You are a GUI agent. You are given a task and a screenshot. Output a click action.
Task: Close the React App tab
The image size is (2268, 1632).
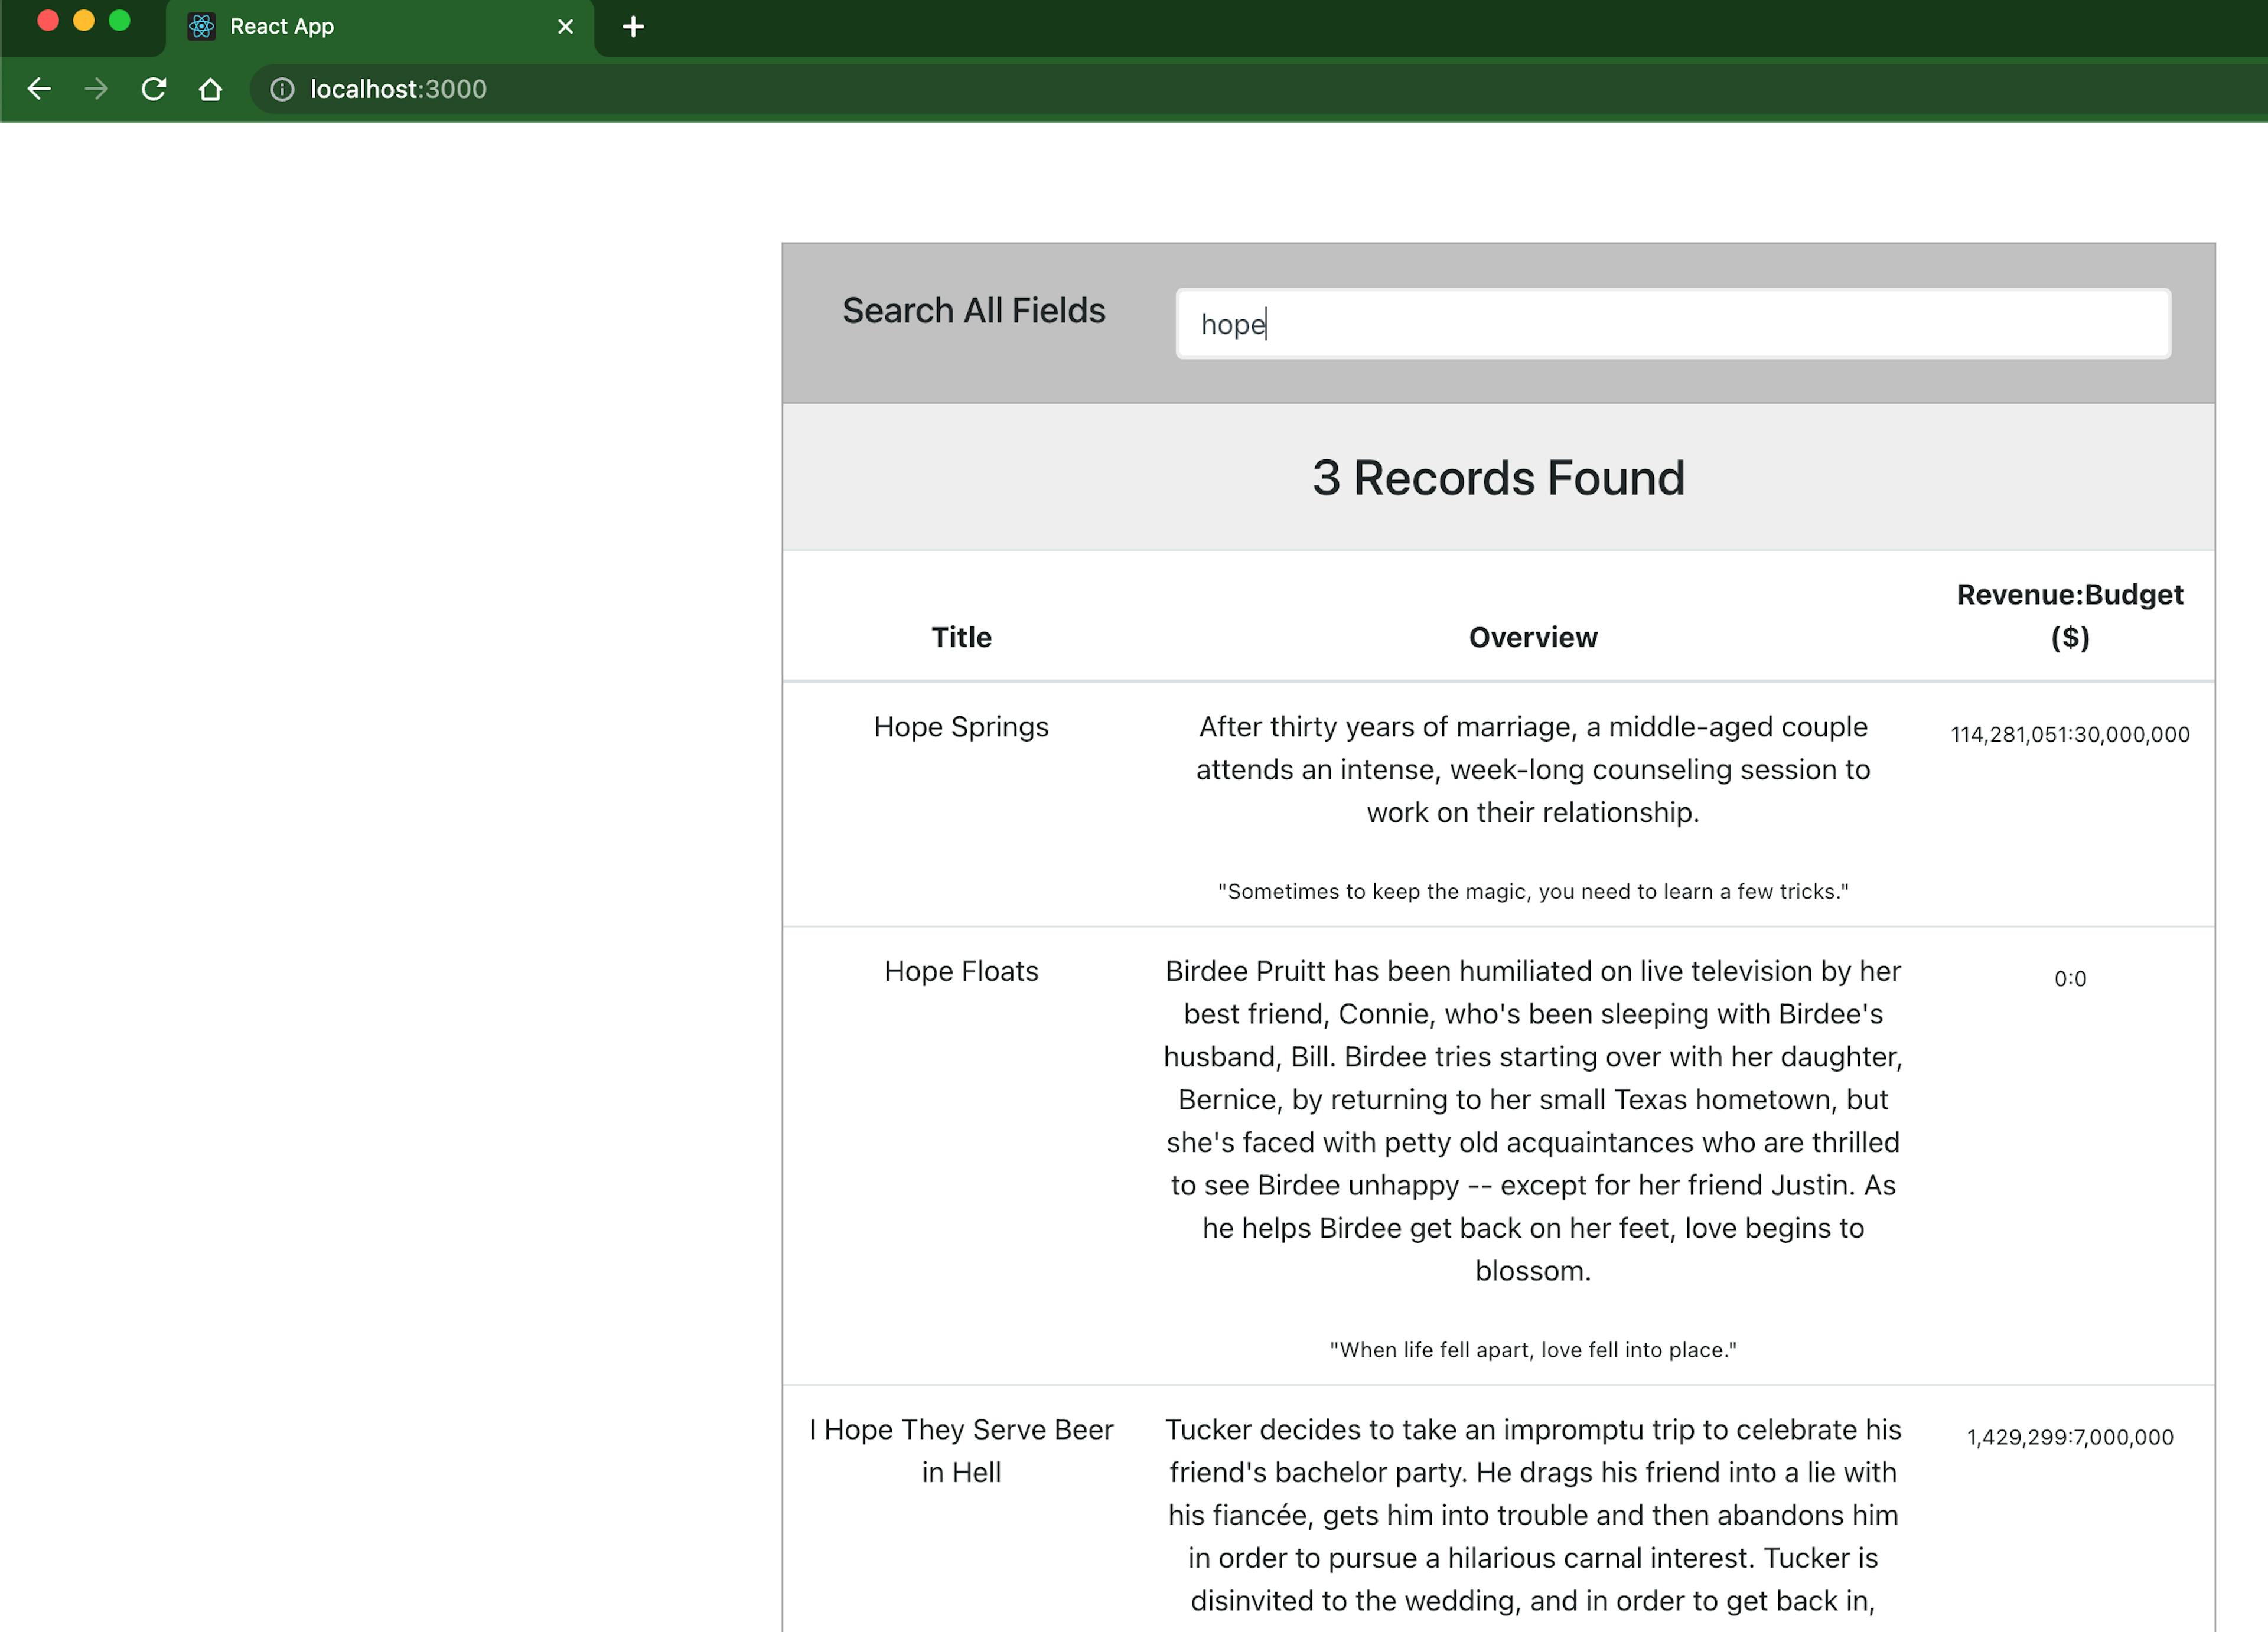565,27
